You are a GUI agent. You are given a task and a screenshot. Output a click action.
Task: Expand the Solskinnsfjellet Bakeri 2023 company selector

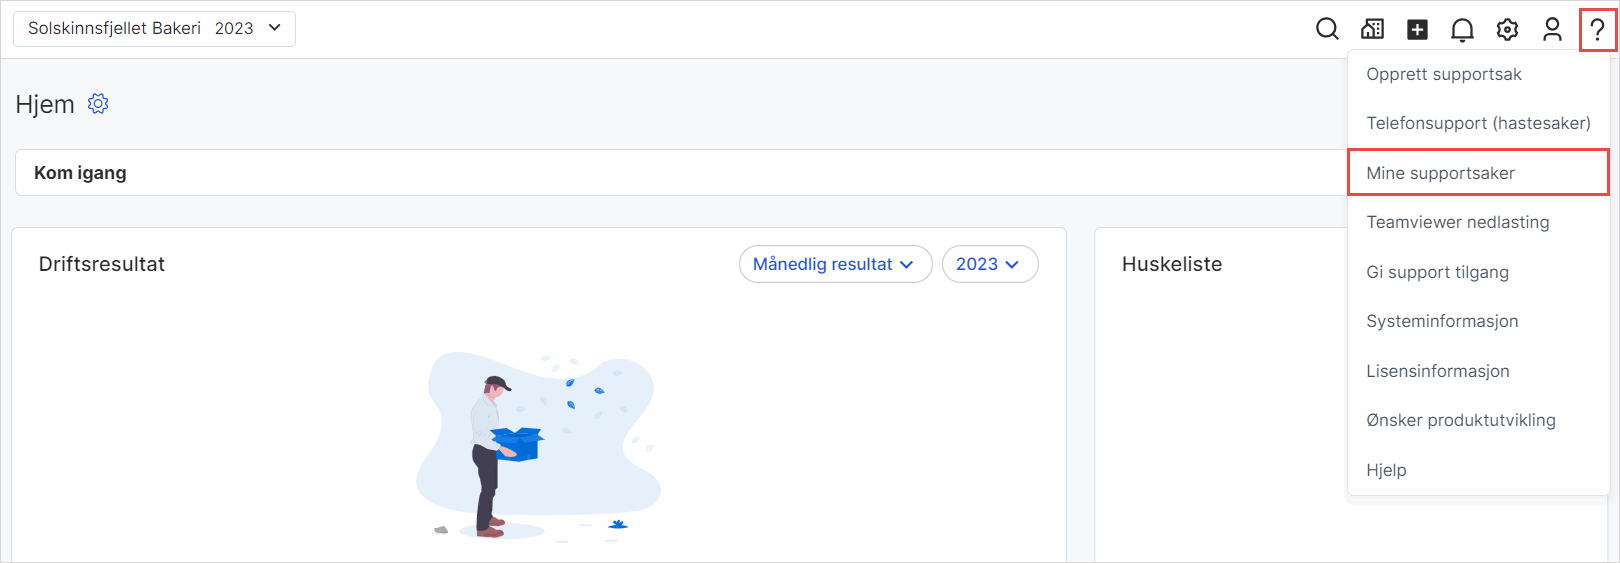[154, 29]
